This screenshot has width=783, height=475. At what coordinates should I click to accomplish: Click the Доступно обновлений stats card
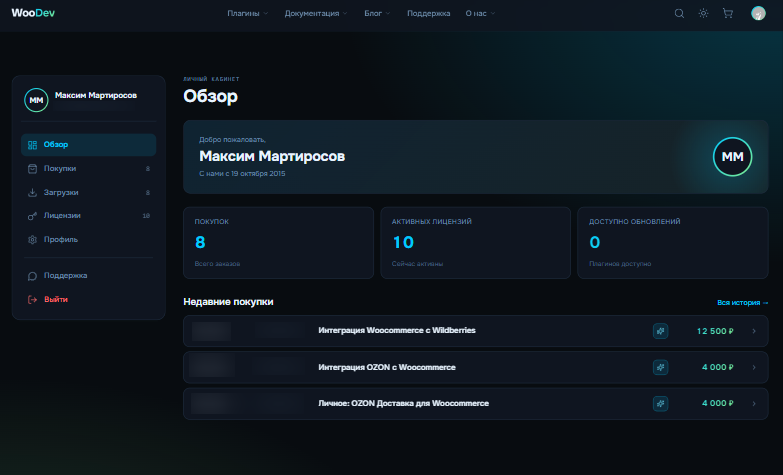click(673, 243)
